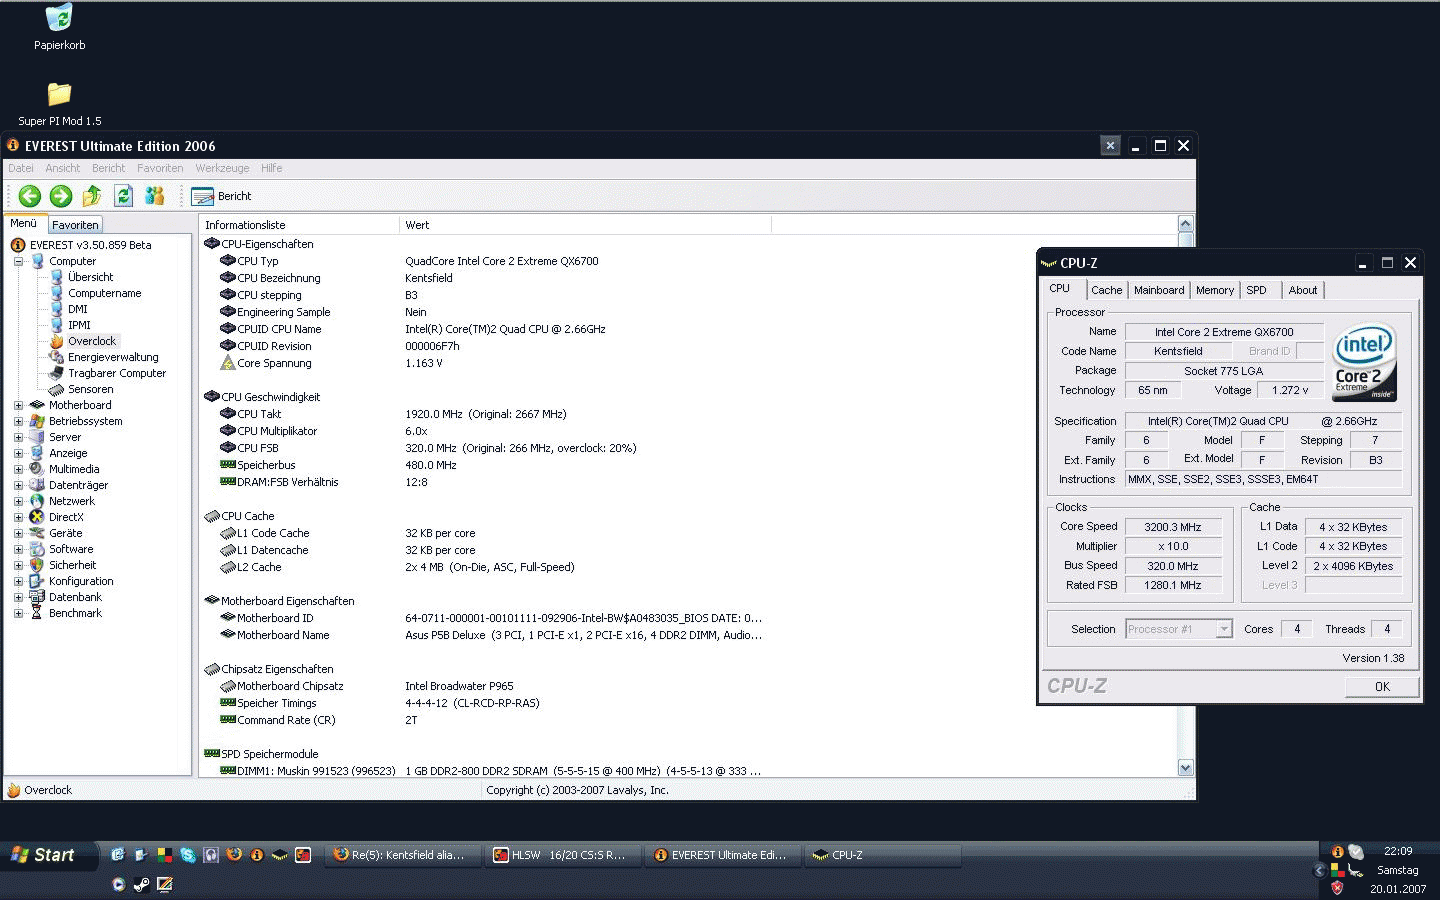This screenshot has width=1440, height=900.
Task: Select the Core Spannung row
Action: tap(332, 363)
